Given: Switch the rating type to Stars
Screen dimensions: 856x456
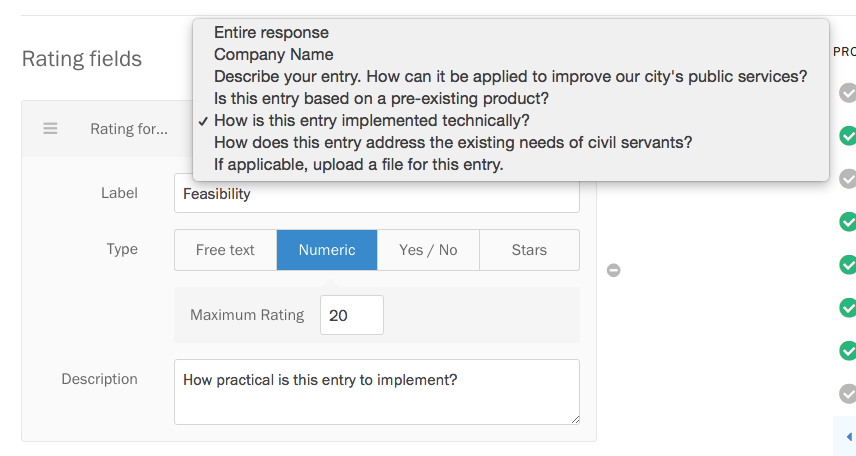Looking at the screenshot, I should pos(530,250).
